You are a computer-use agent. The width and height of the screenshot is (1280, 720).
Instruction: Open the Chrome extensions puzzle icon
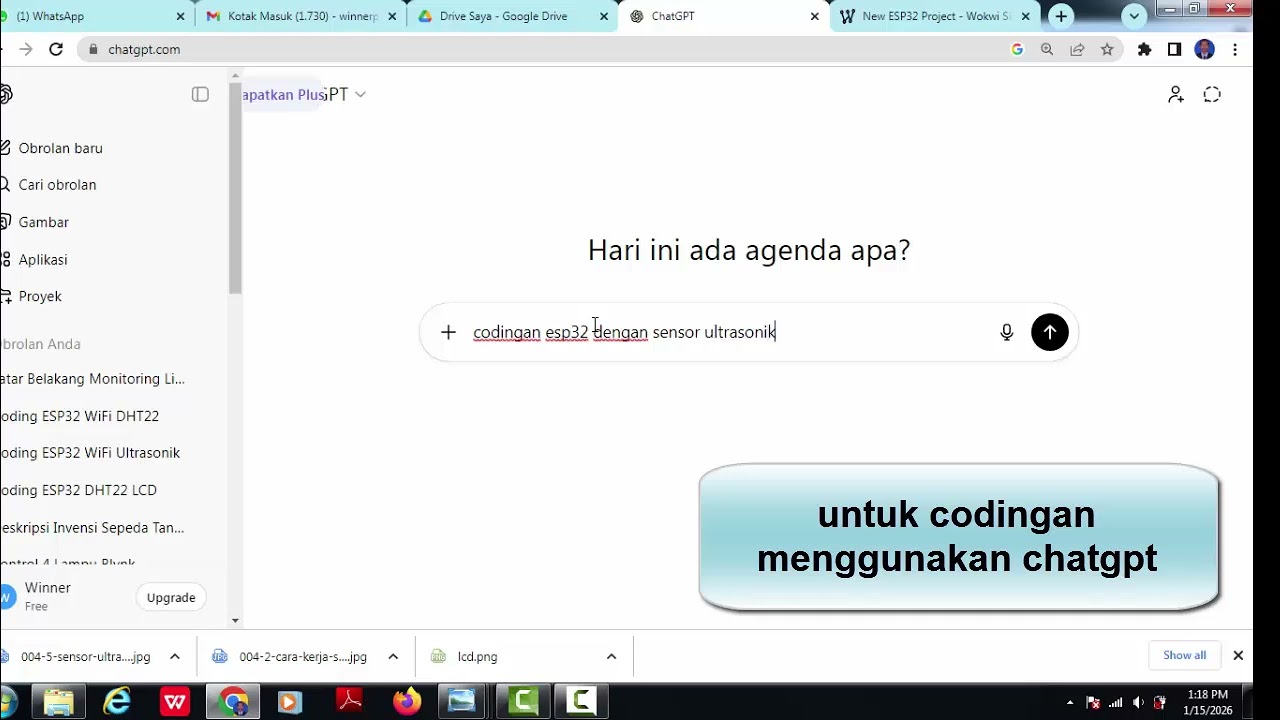1145,49
